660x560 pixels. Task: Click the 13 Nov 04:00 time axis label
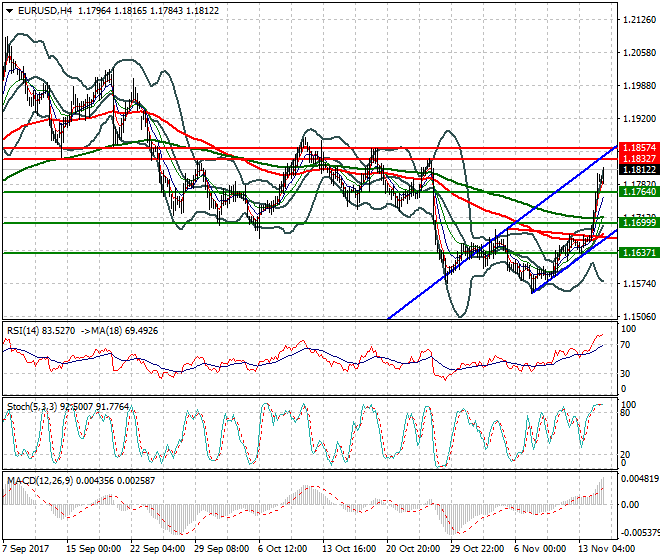click(606, 549)
